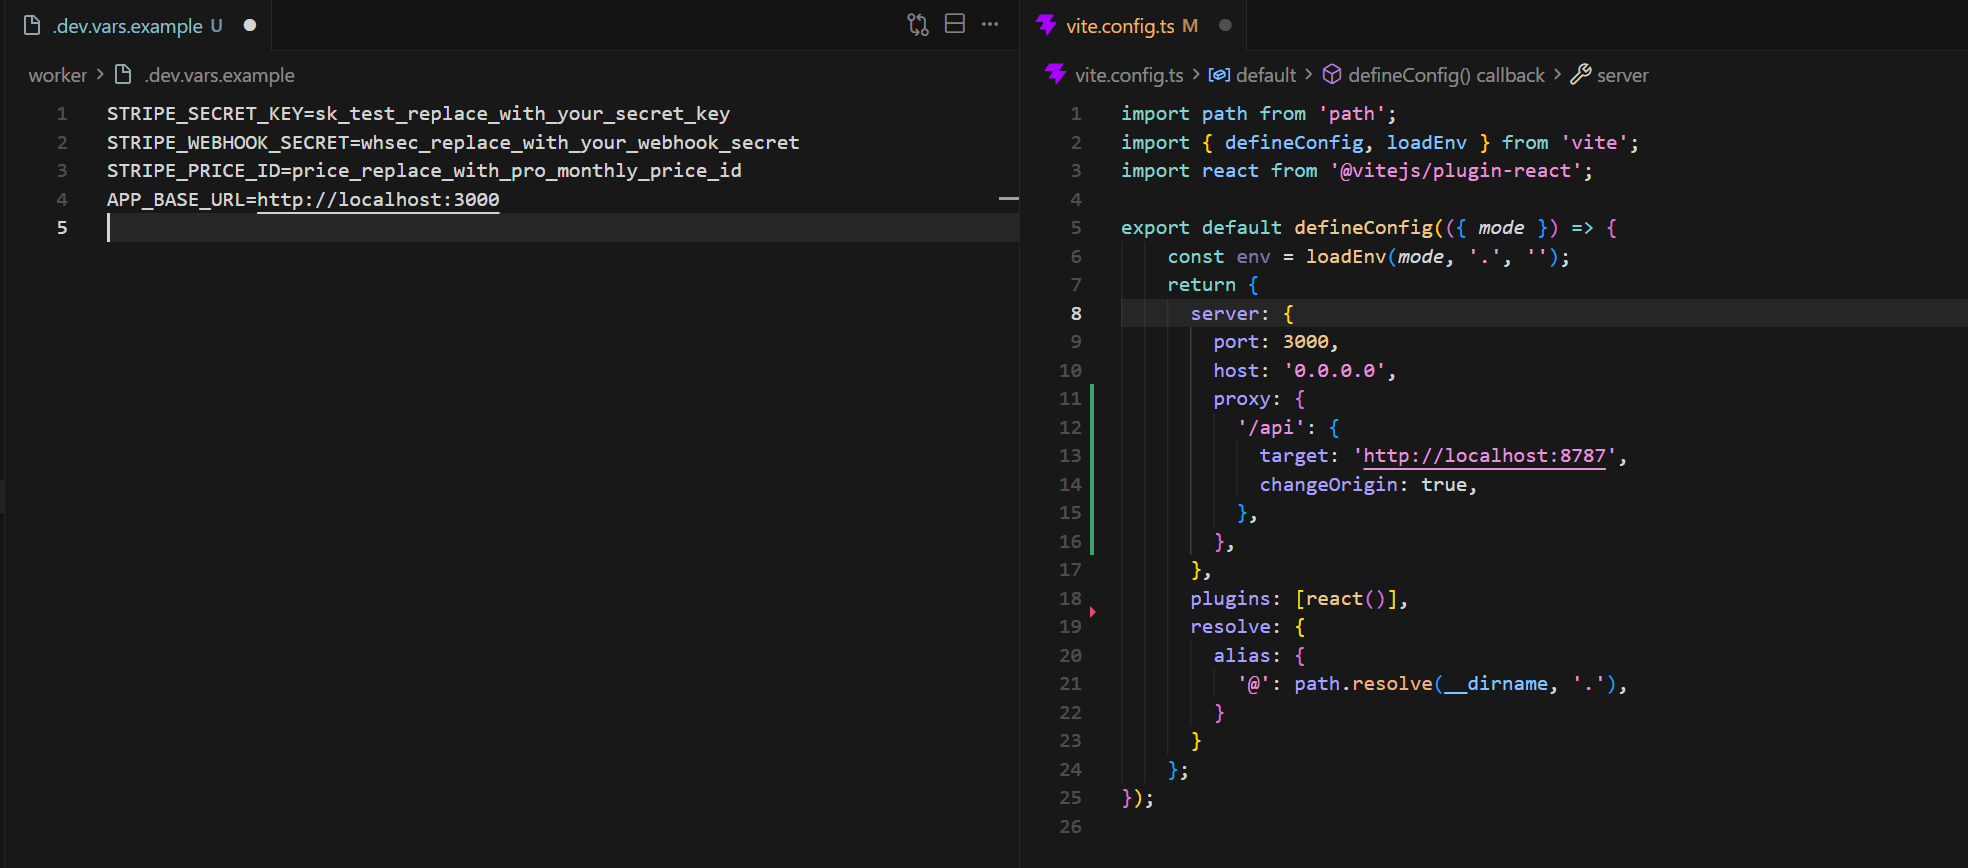Click the STRIPE_SECRET_KEY line
Image resolution: width=1968 pixels, height=868 pixels.
pos(418,114)
